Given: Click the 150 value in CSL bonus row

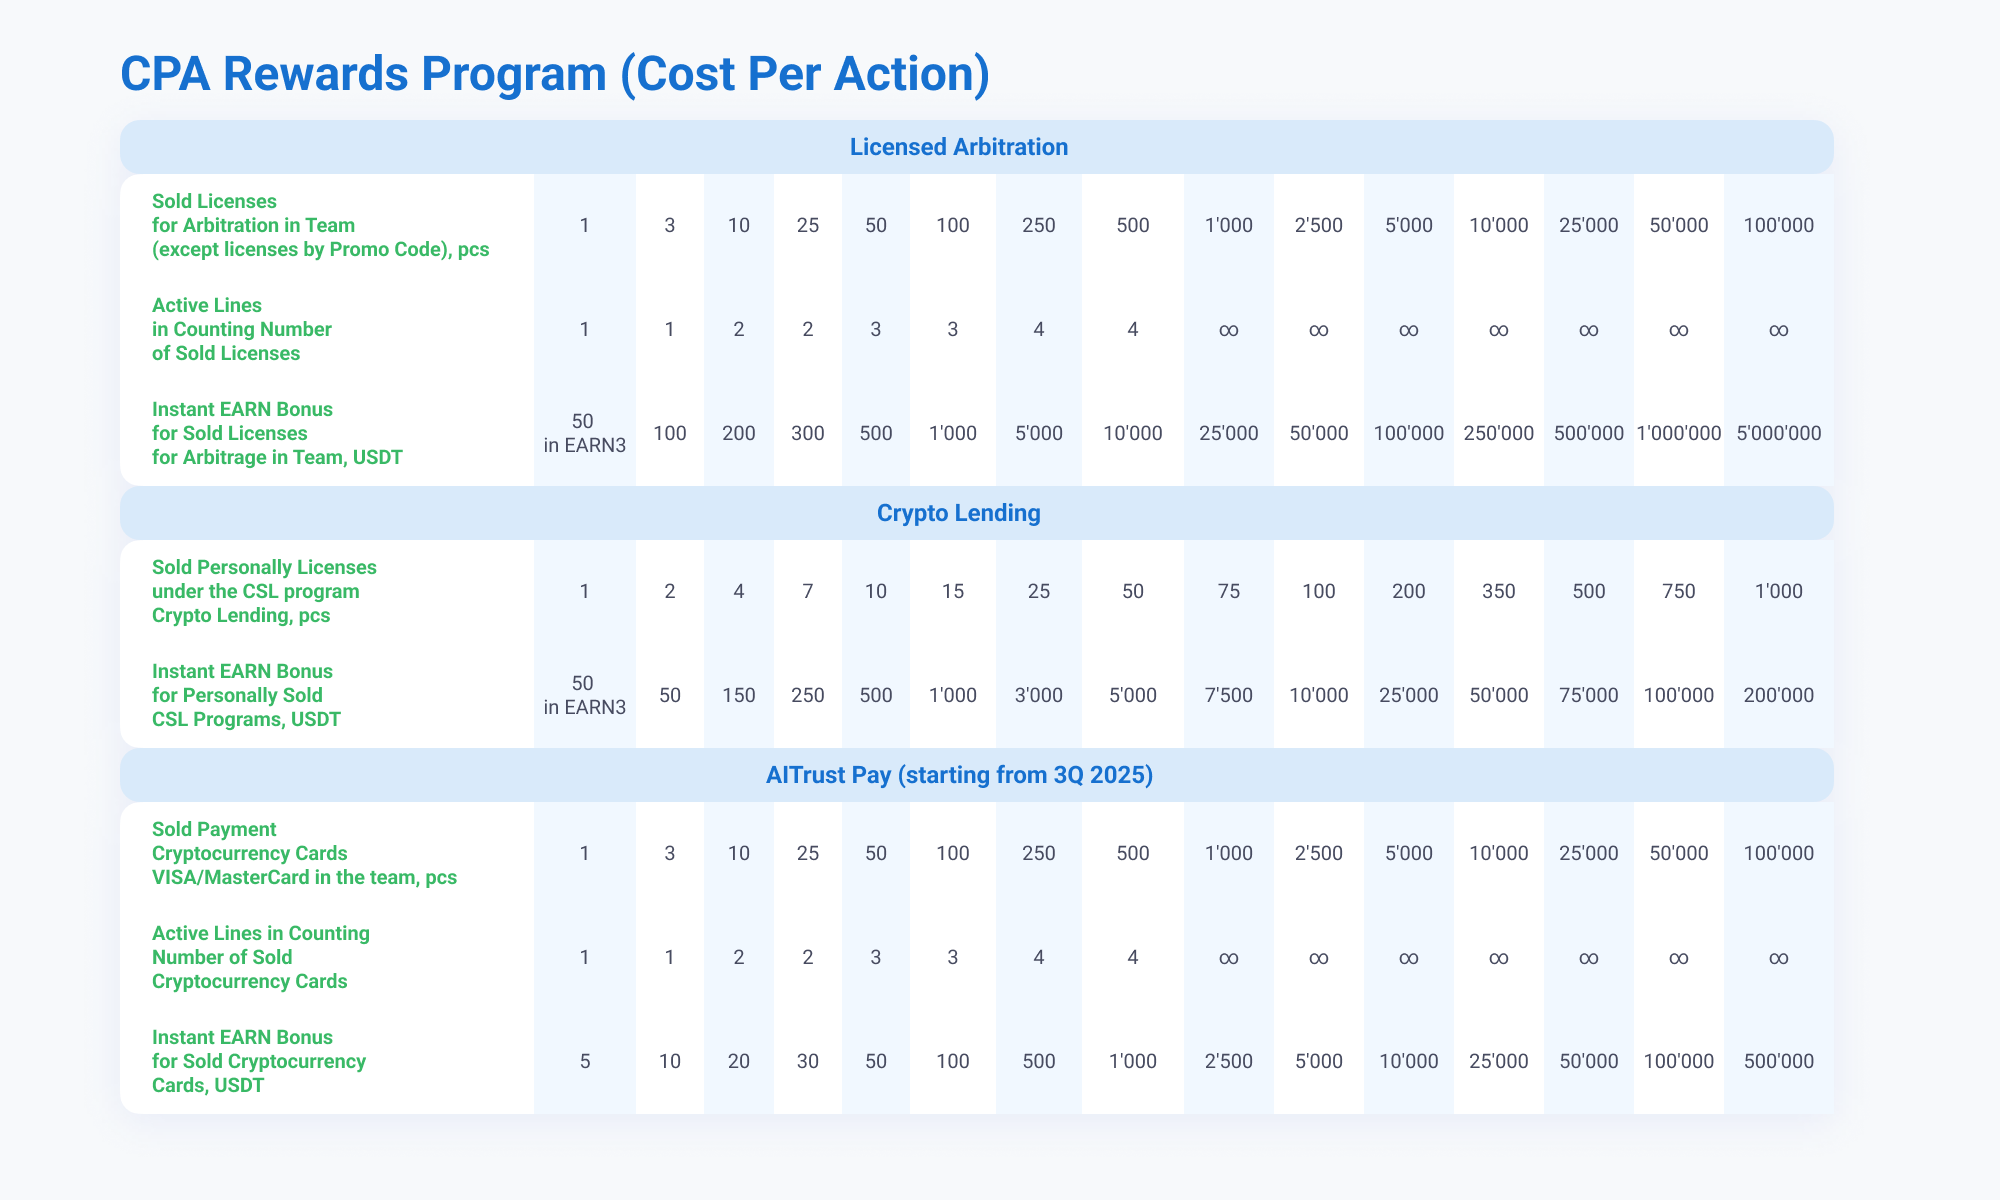Looking at the screenshot, I should (x=739, y=695).
